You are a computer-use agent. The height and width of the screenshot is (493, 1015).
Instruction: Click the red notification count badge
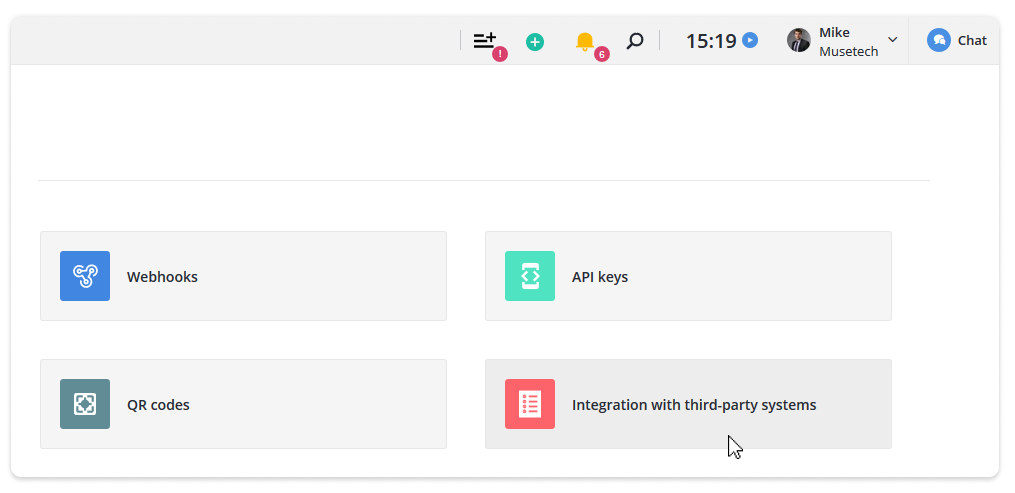(x=601, y=55)
